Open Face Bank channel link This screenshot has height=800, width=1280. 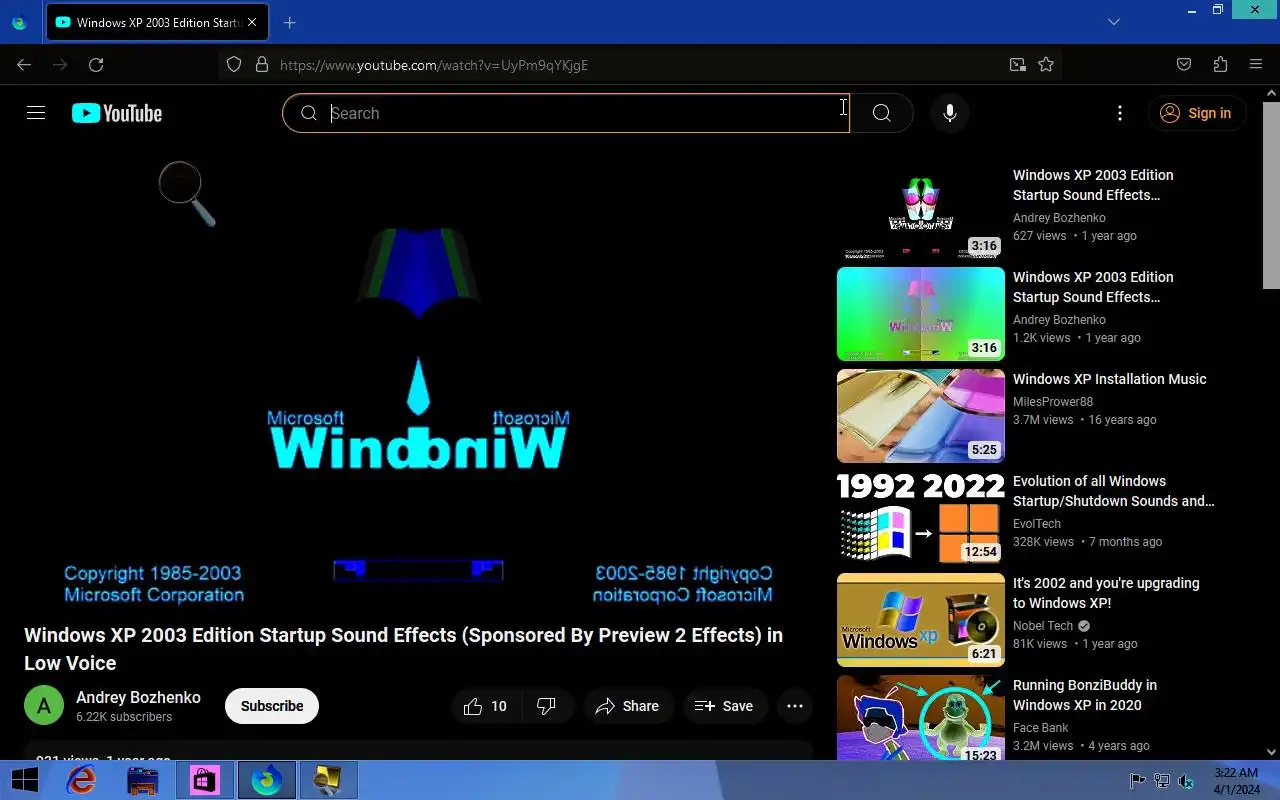pyautogui.click(x=1041, y=727)
